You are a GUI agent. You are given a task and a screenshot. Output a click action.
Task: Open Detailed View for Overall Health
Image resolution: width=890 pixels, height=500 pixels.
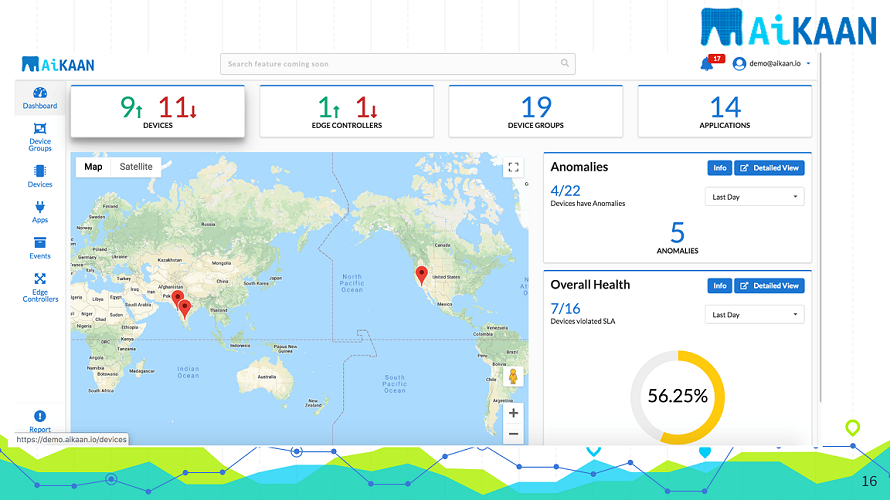coord(769,286)
